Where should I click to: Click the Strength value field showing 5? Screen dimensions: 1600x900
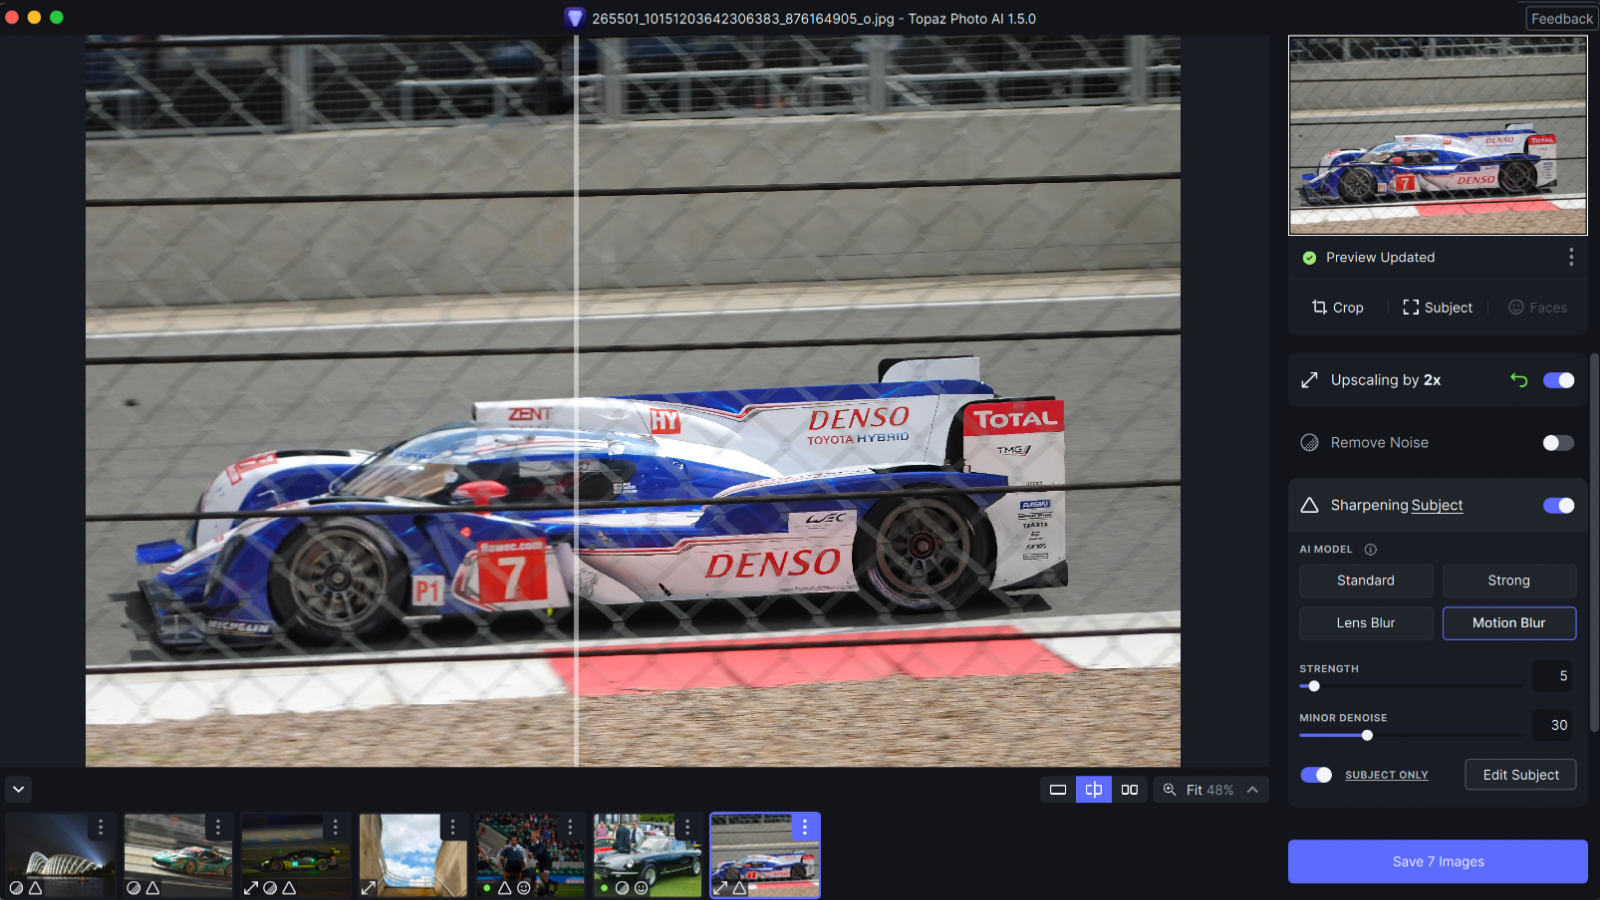pos(1552,676)
